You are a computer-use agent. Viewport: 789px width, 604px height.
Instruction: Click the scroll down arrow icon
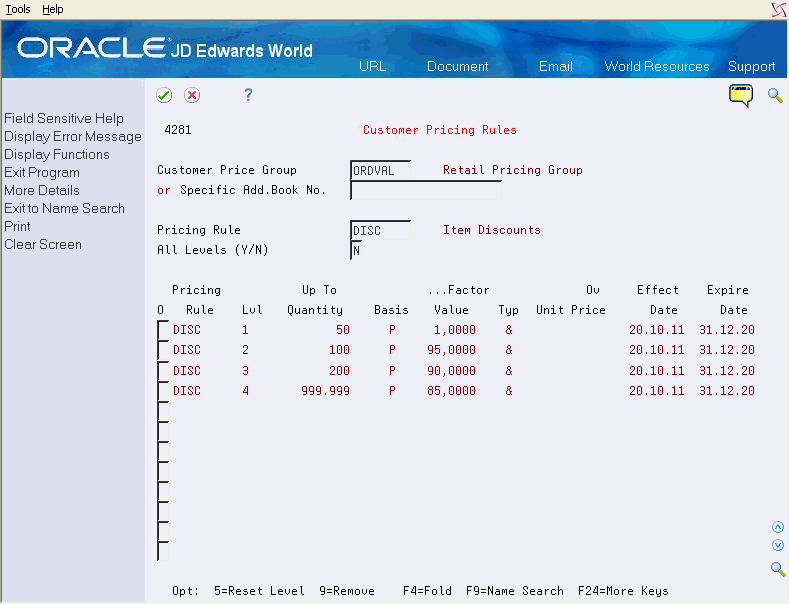pyautogui.click(x=778, y=545)
